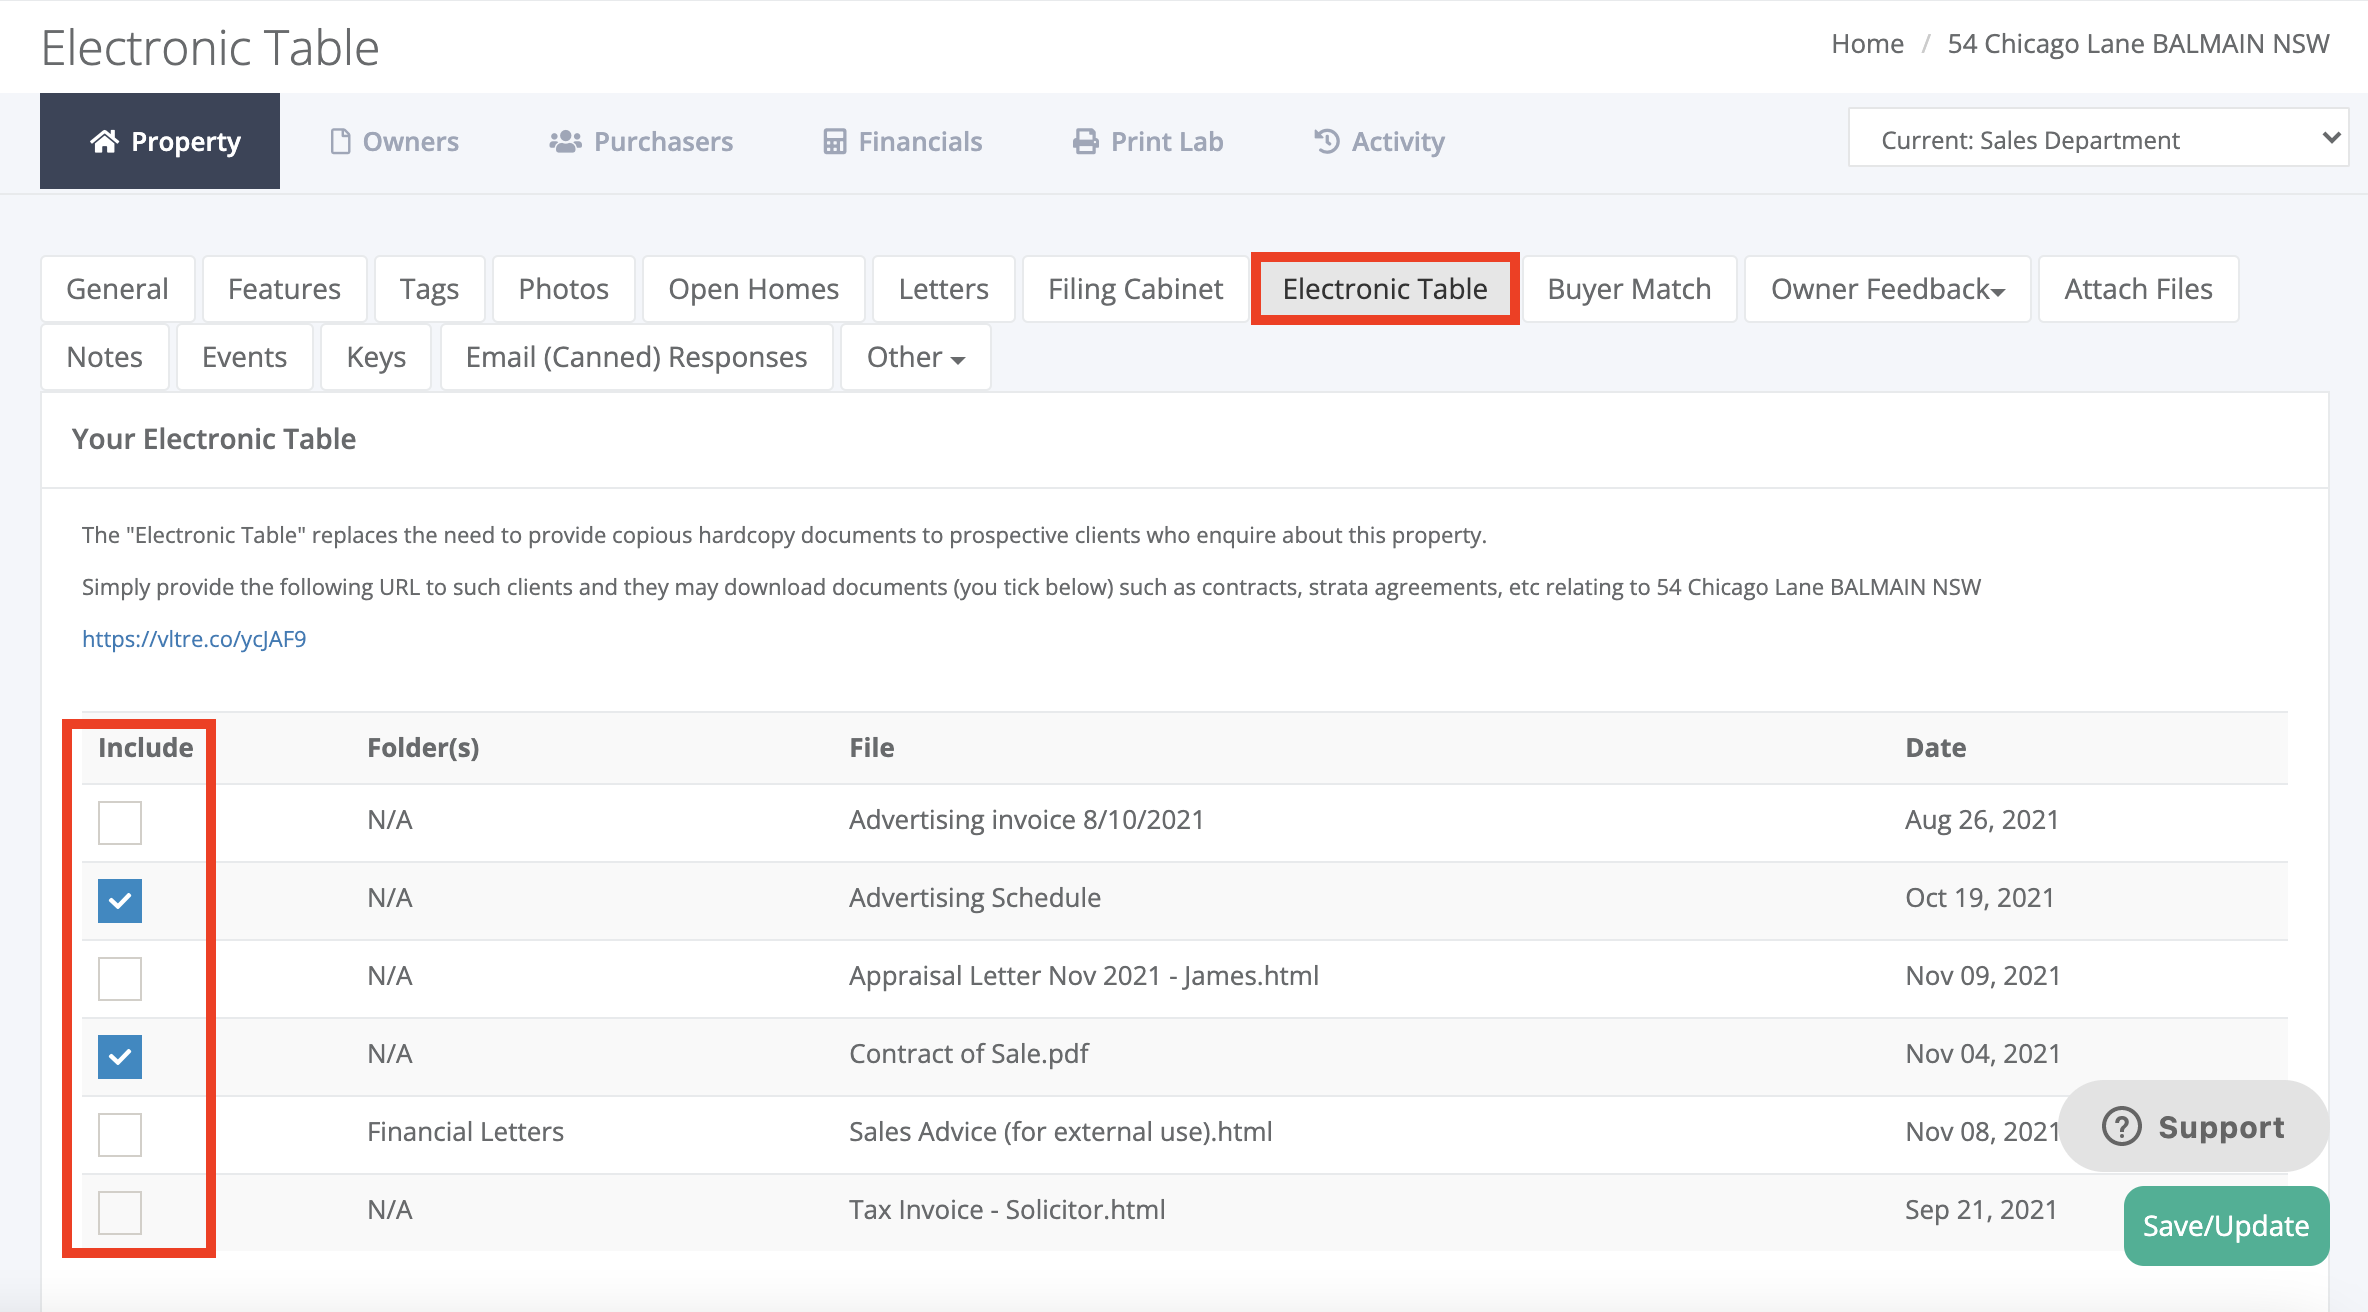2368x1312 pixels.
Task: Open the Notes sub-tab
Action: tap(104, 357)
